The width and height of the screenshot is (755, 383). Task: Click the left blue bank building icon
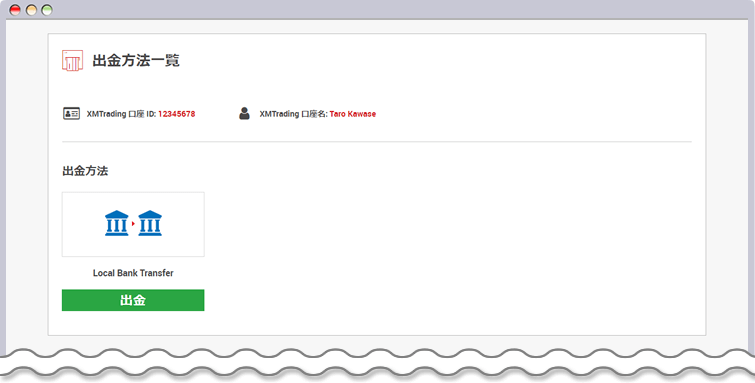click(117, 223)
